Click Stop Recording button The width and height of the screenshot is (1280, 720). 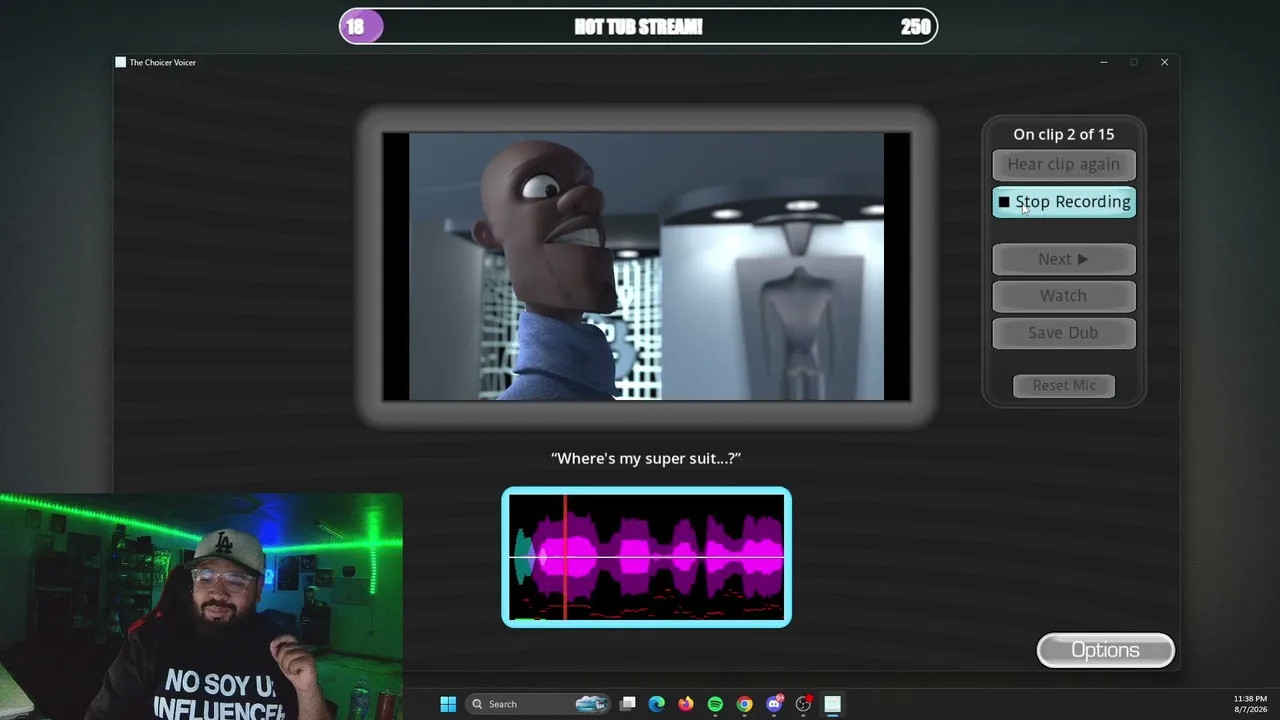(1063, 202)
